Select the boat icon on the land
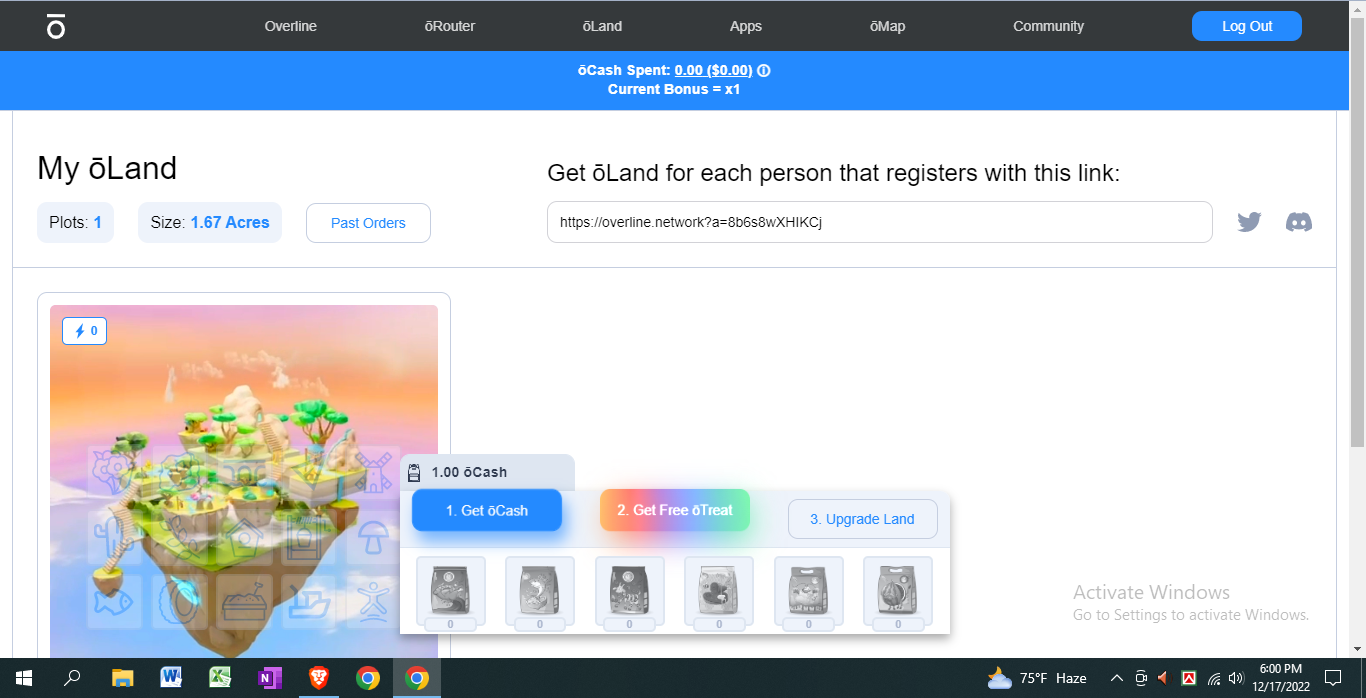 pos(308,601)
